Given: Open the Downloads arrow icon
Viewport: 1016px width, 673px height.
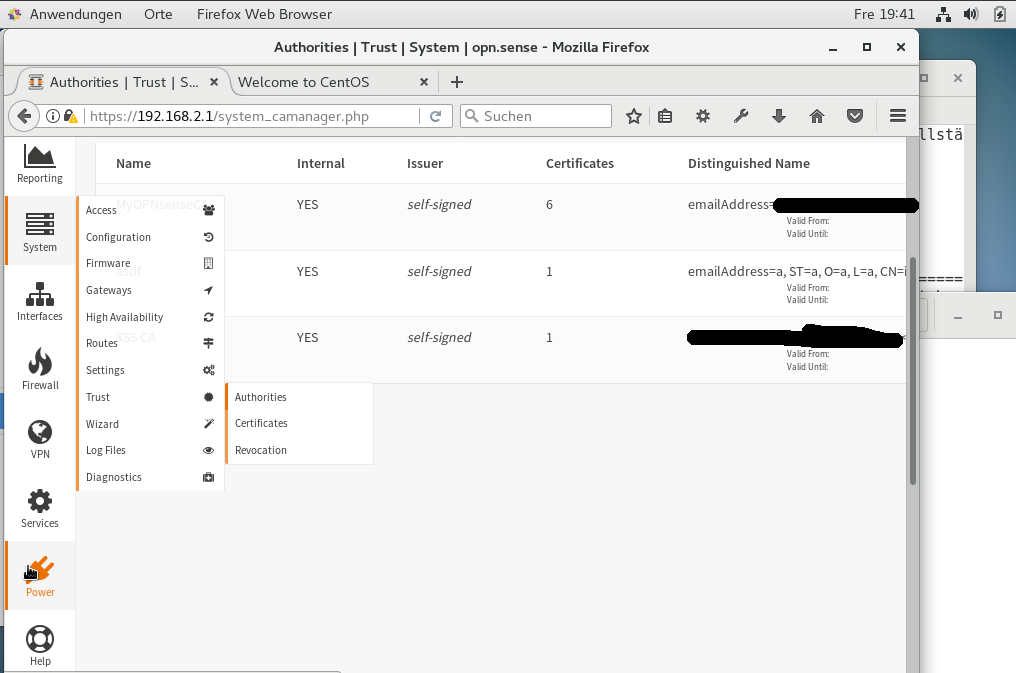Looking at the screenshot, I should (779, 116).
